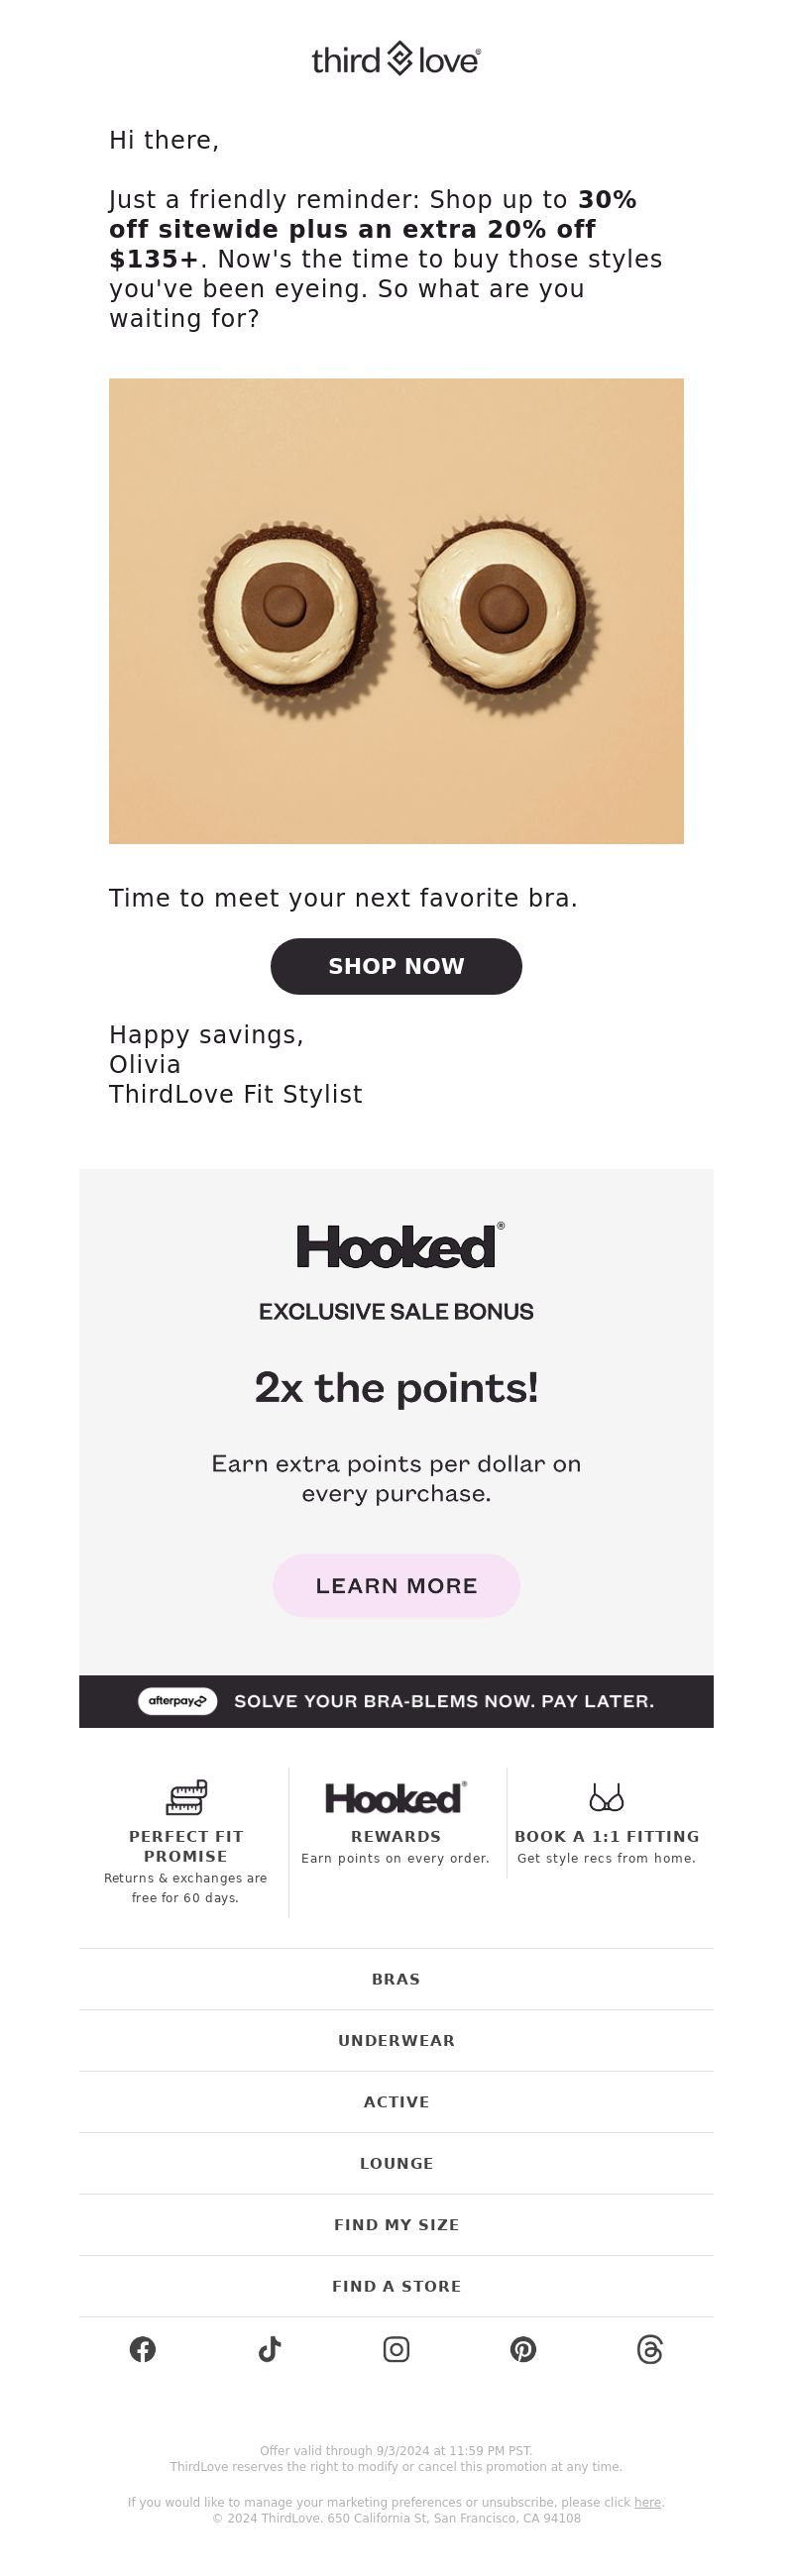Image resolution: width=793 pixels, height=2576 pixels.
Task: Go to FIND A STORE
Action: (x=396, y=2286)
